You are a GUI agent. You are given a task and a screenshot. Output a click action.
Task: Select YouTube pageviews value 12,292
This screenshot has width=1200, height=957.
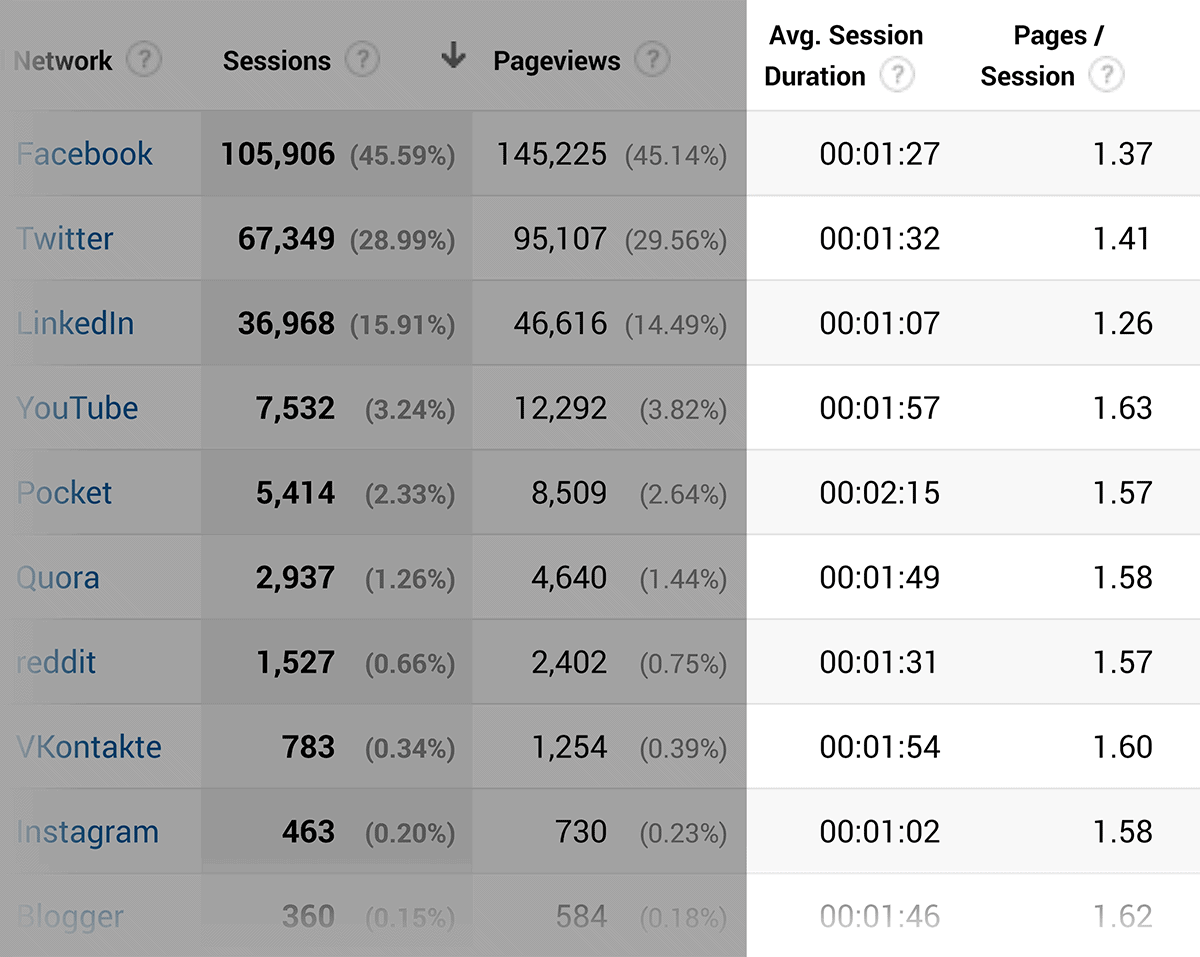tap(560, 408)
